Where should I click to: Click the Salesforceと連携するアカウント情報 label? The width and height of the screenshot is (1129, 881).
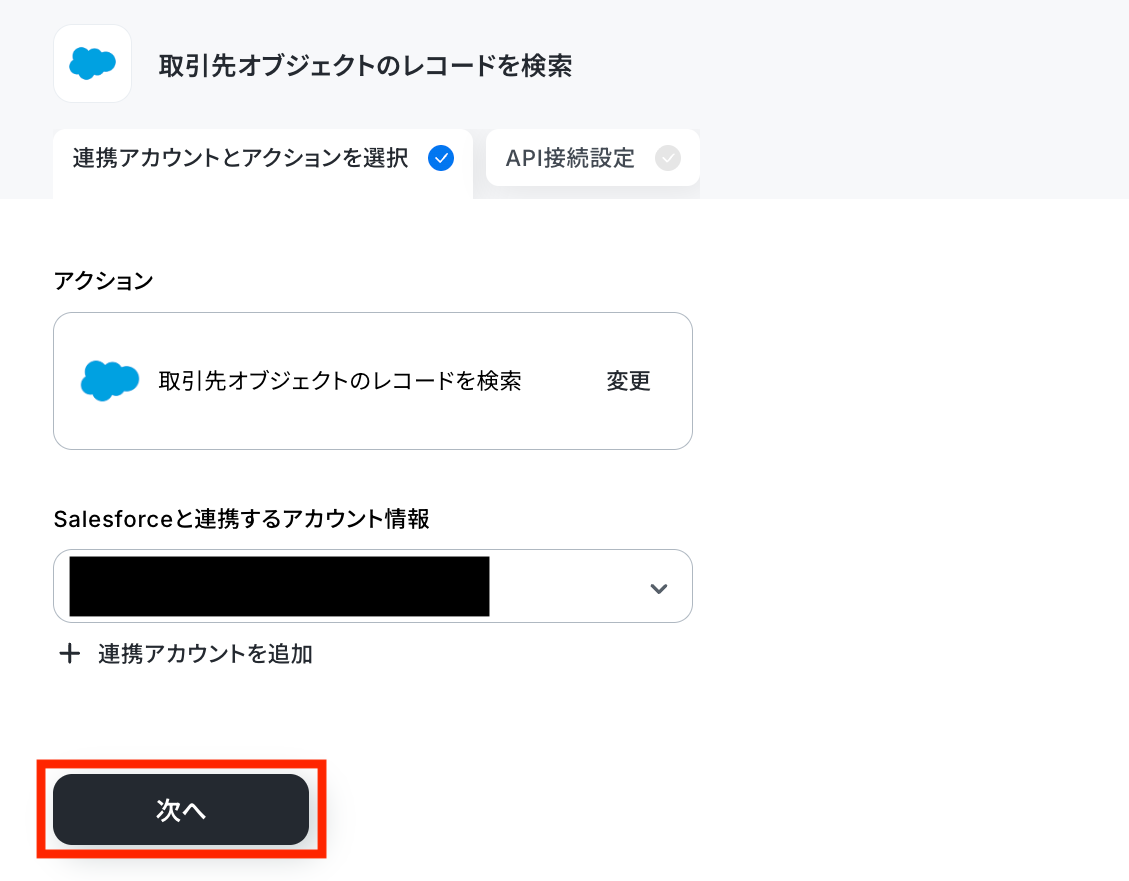coord(241,519)
